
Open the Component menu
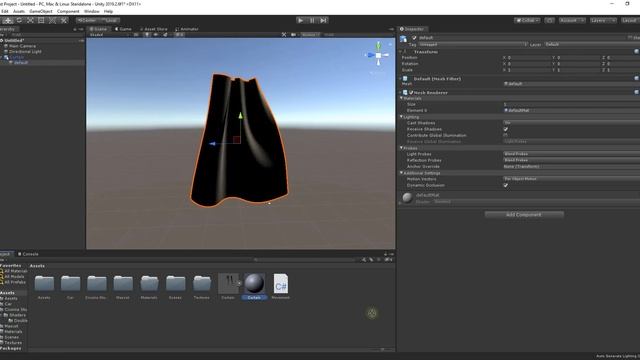click(x=68, y=11)
